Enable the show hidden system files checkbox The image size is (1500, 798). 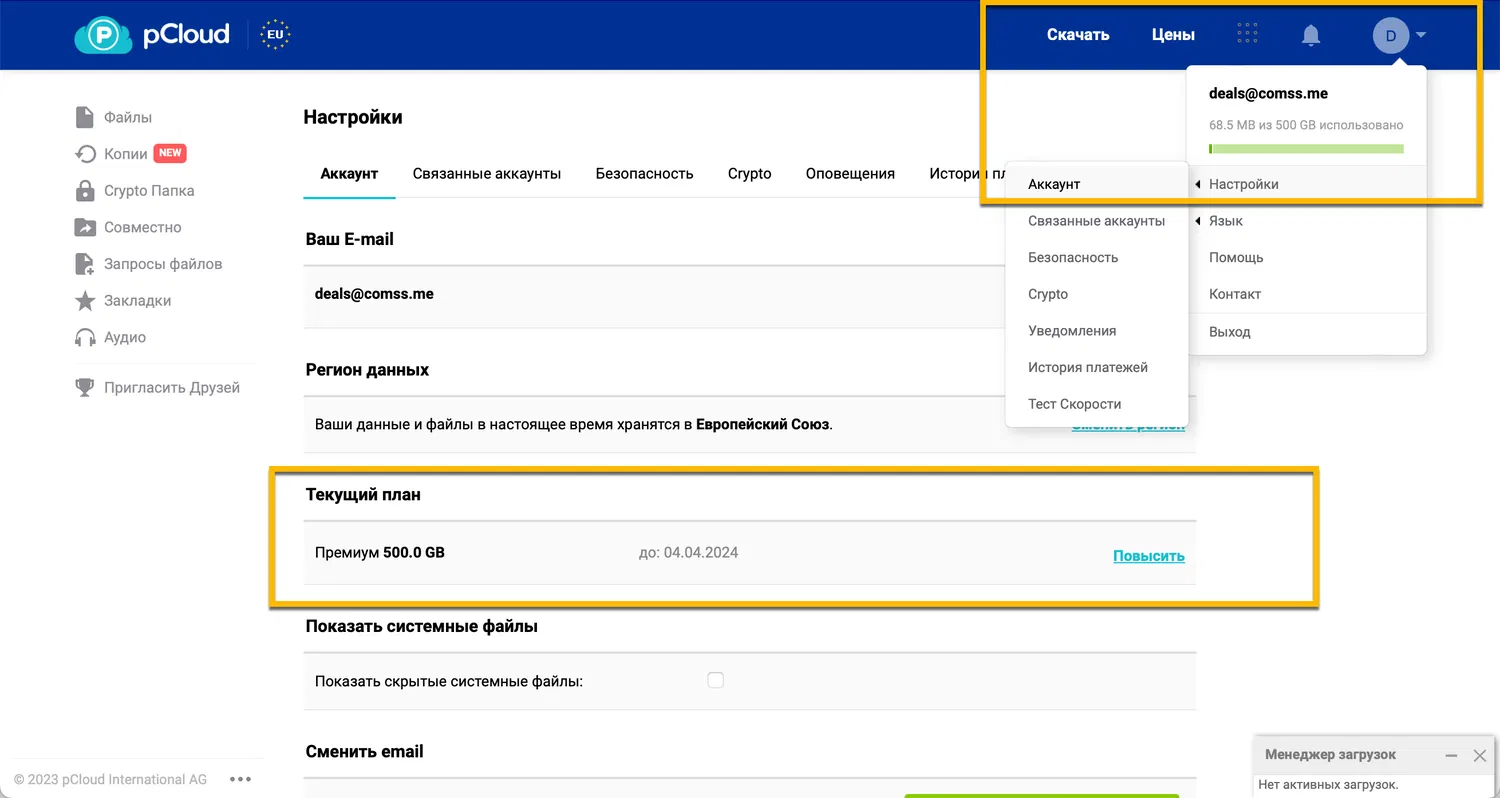coord(715,680)
